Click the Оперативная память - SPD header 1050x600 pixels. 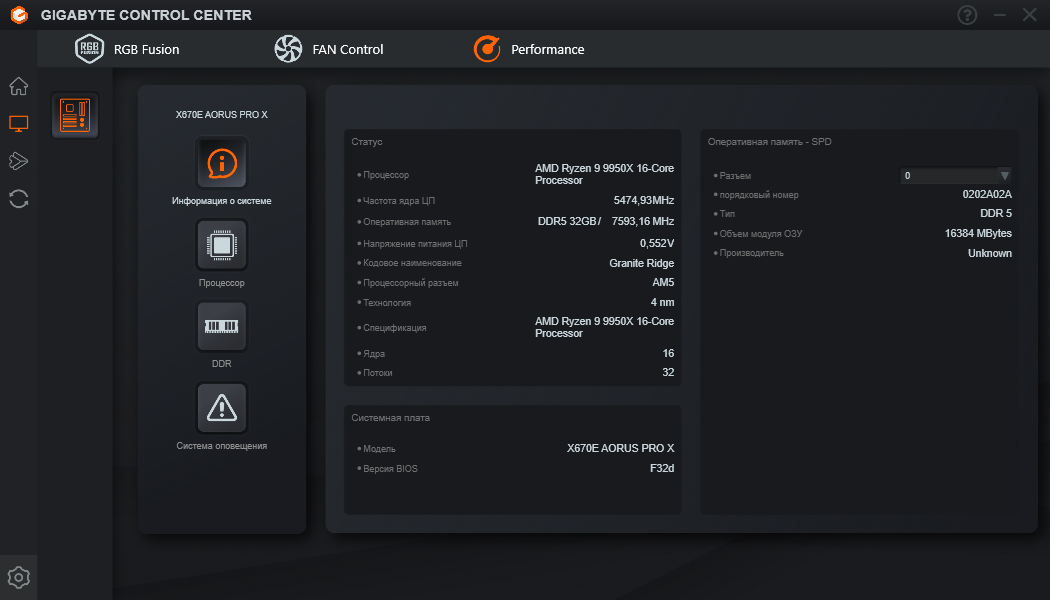click(x=769, y=142)
